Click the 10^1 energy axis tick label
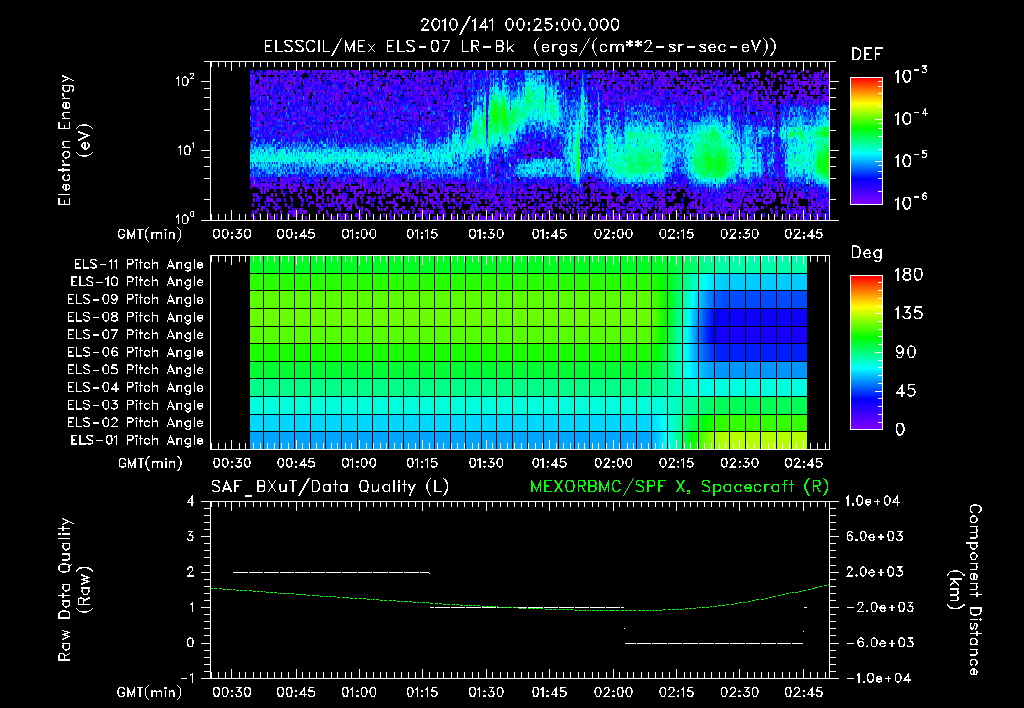 pyautogui.click(x=185, y=150)
